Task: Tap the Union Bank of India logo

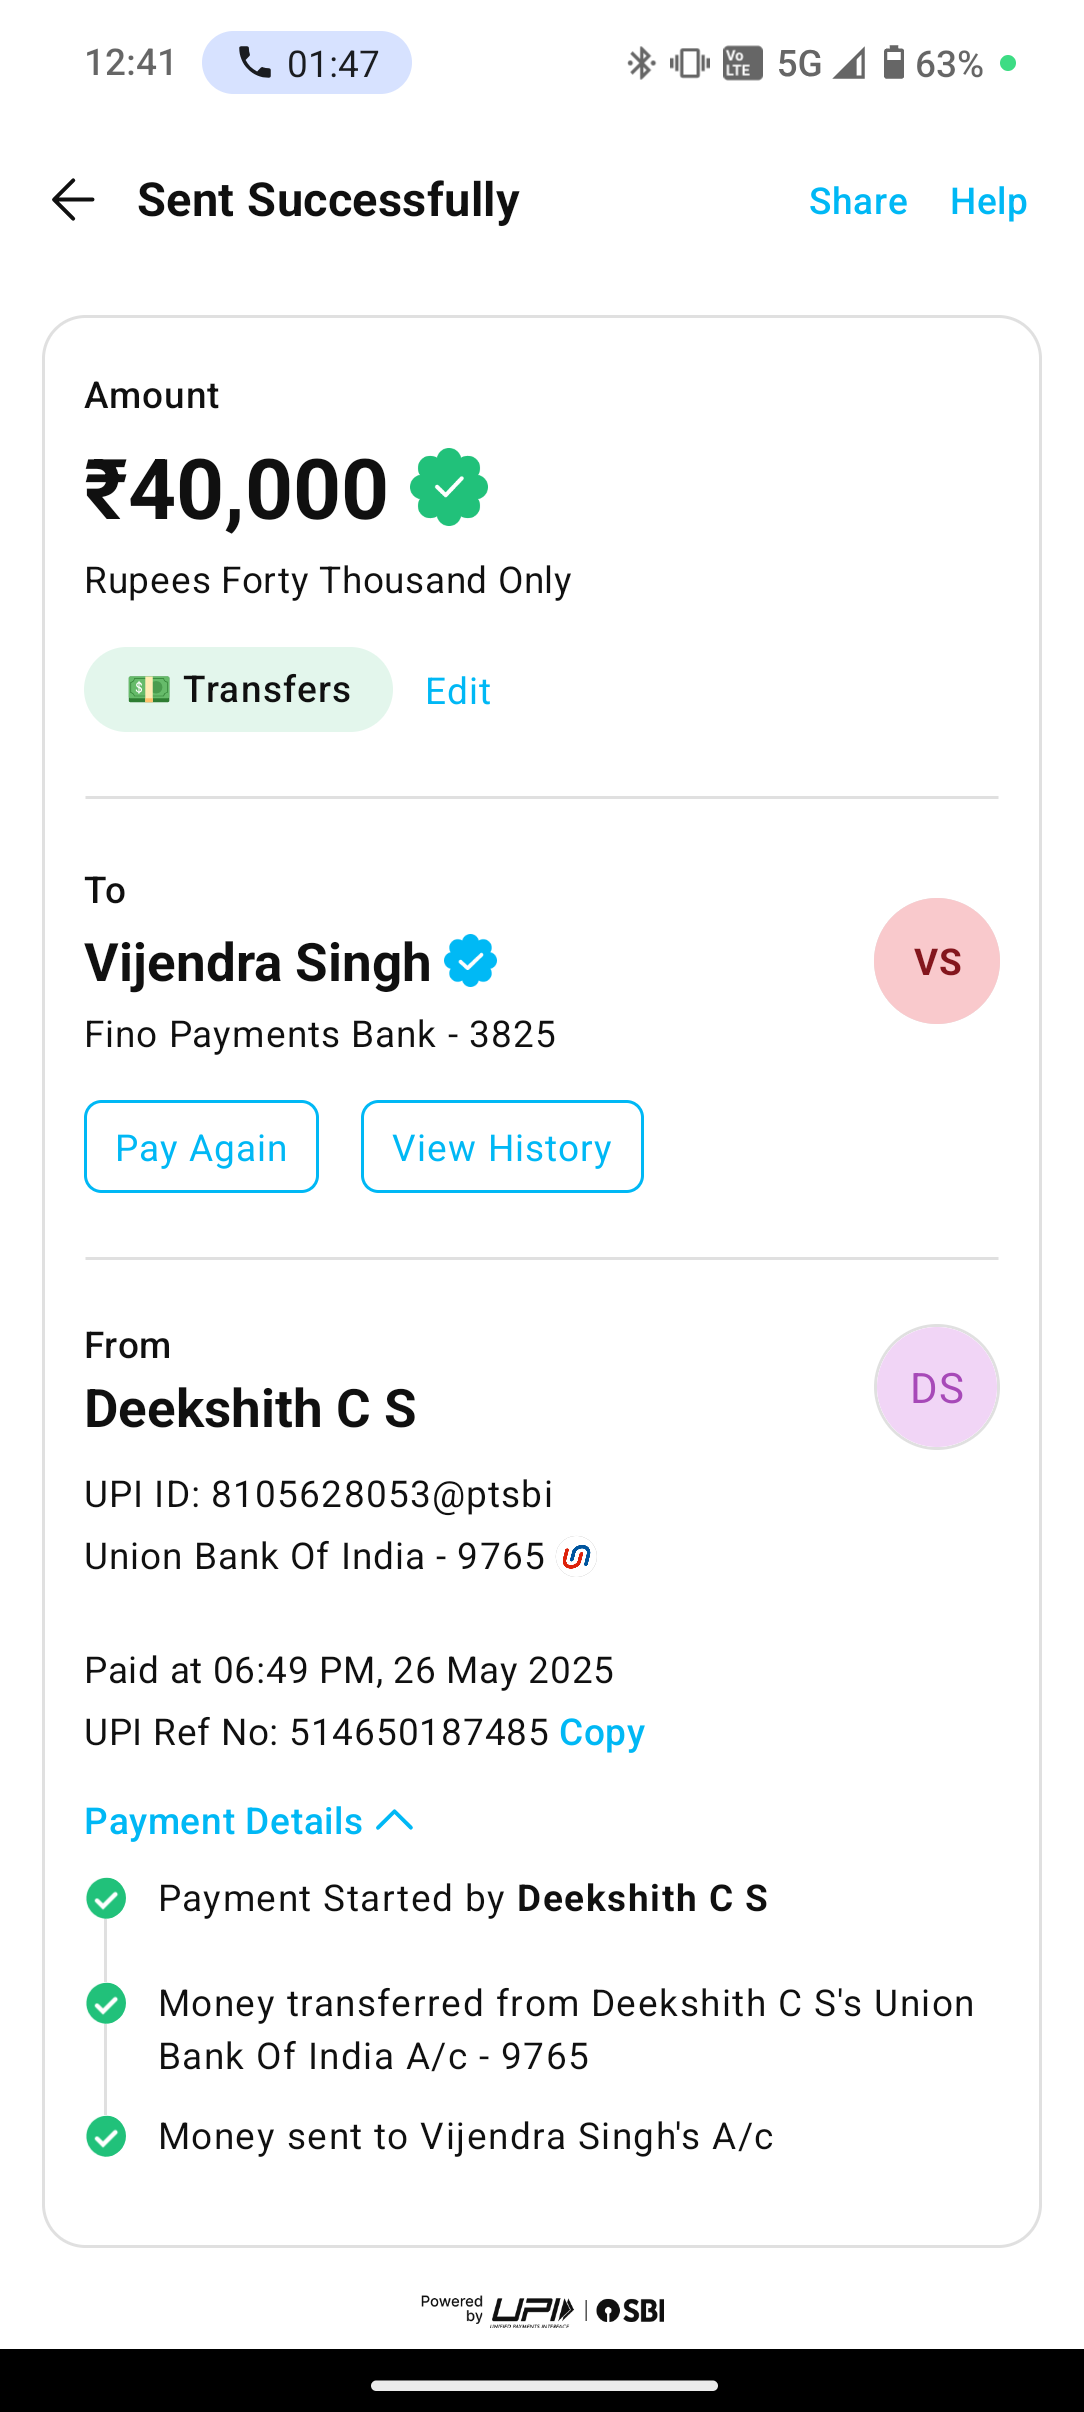Action: 576,1557
